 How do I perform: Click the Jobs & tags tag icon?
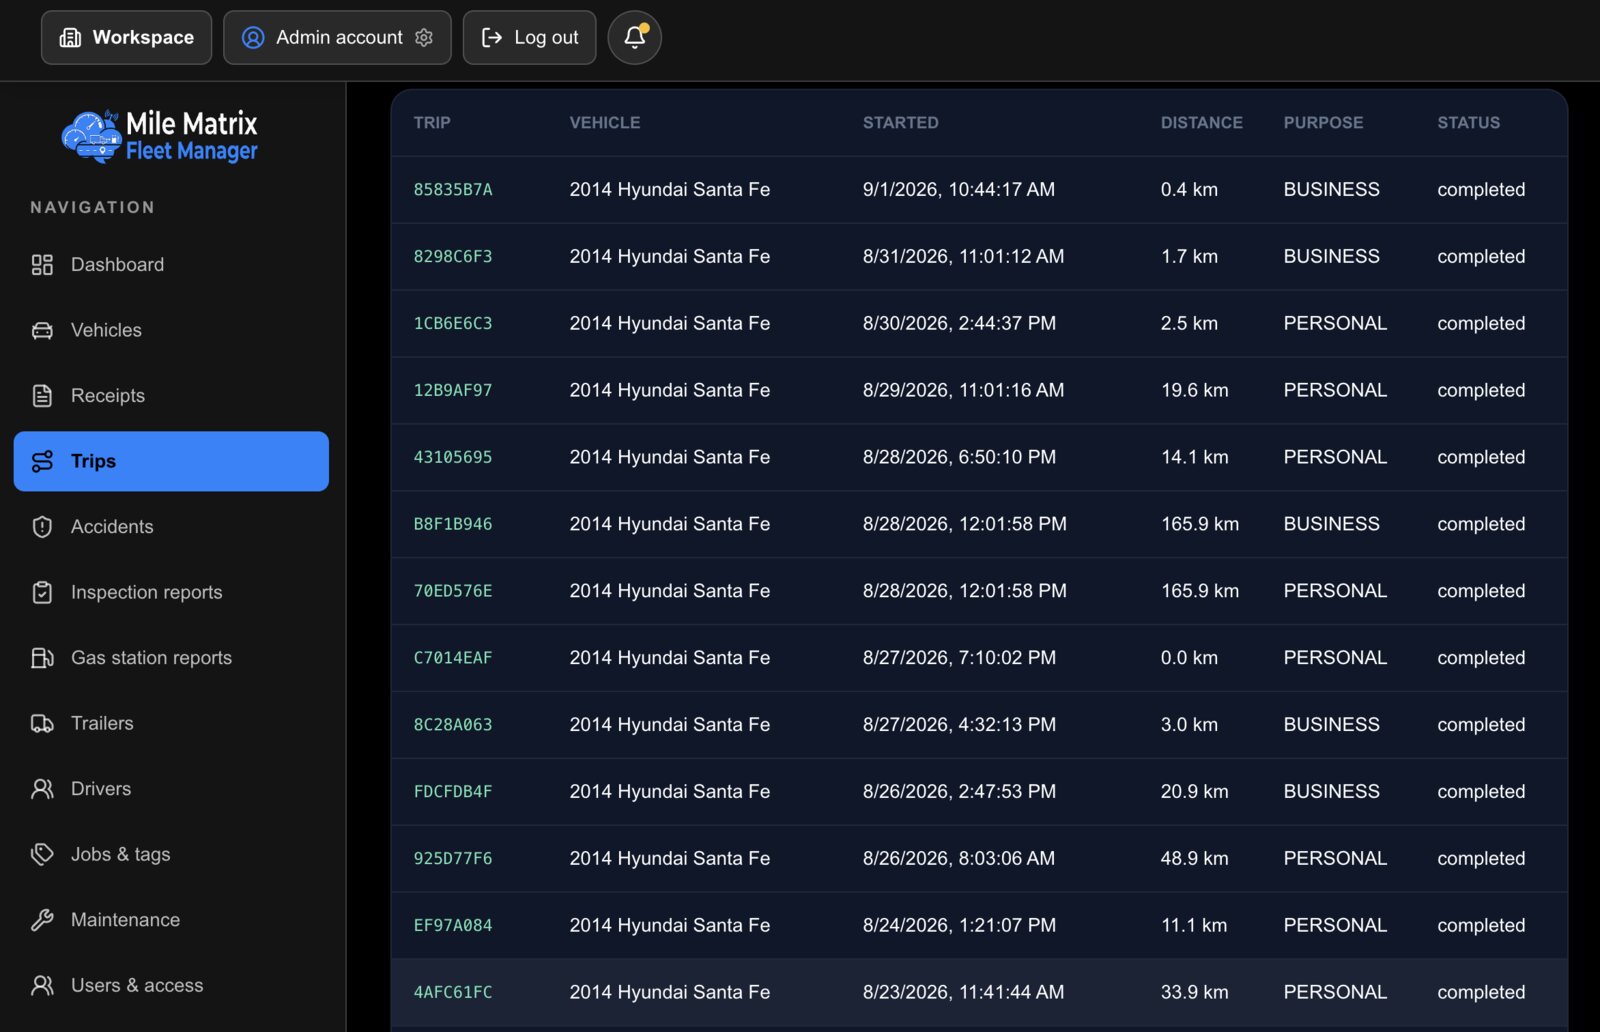[42, 854]
